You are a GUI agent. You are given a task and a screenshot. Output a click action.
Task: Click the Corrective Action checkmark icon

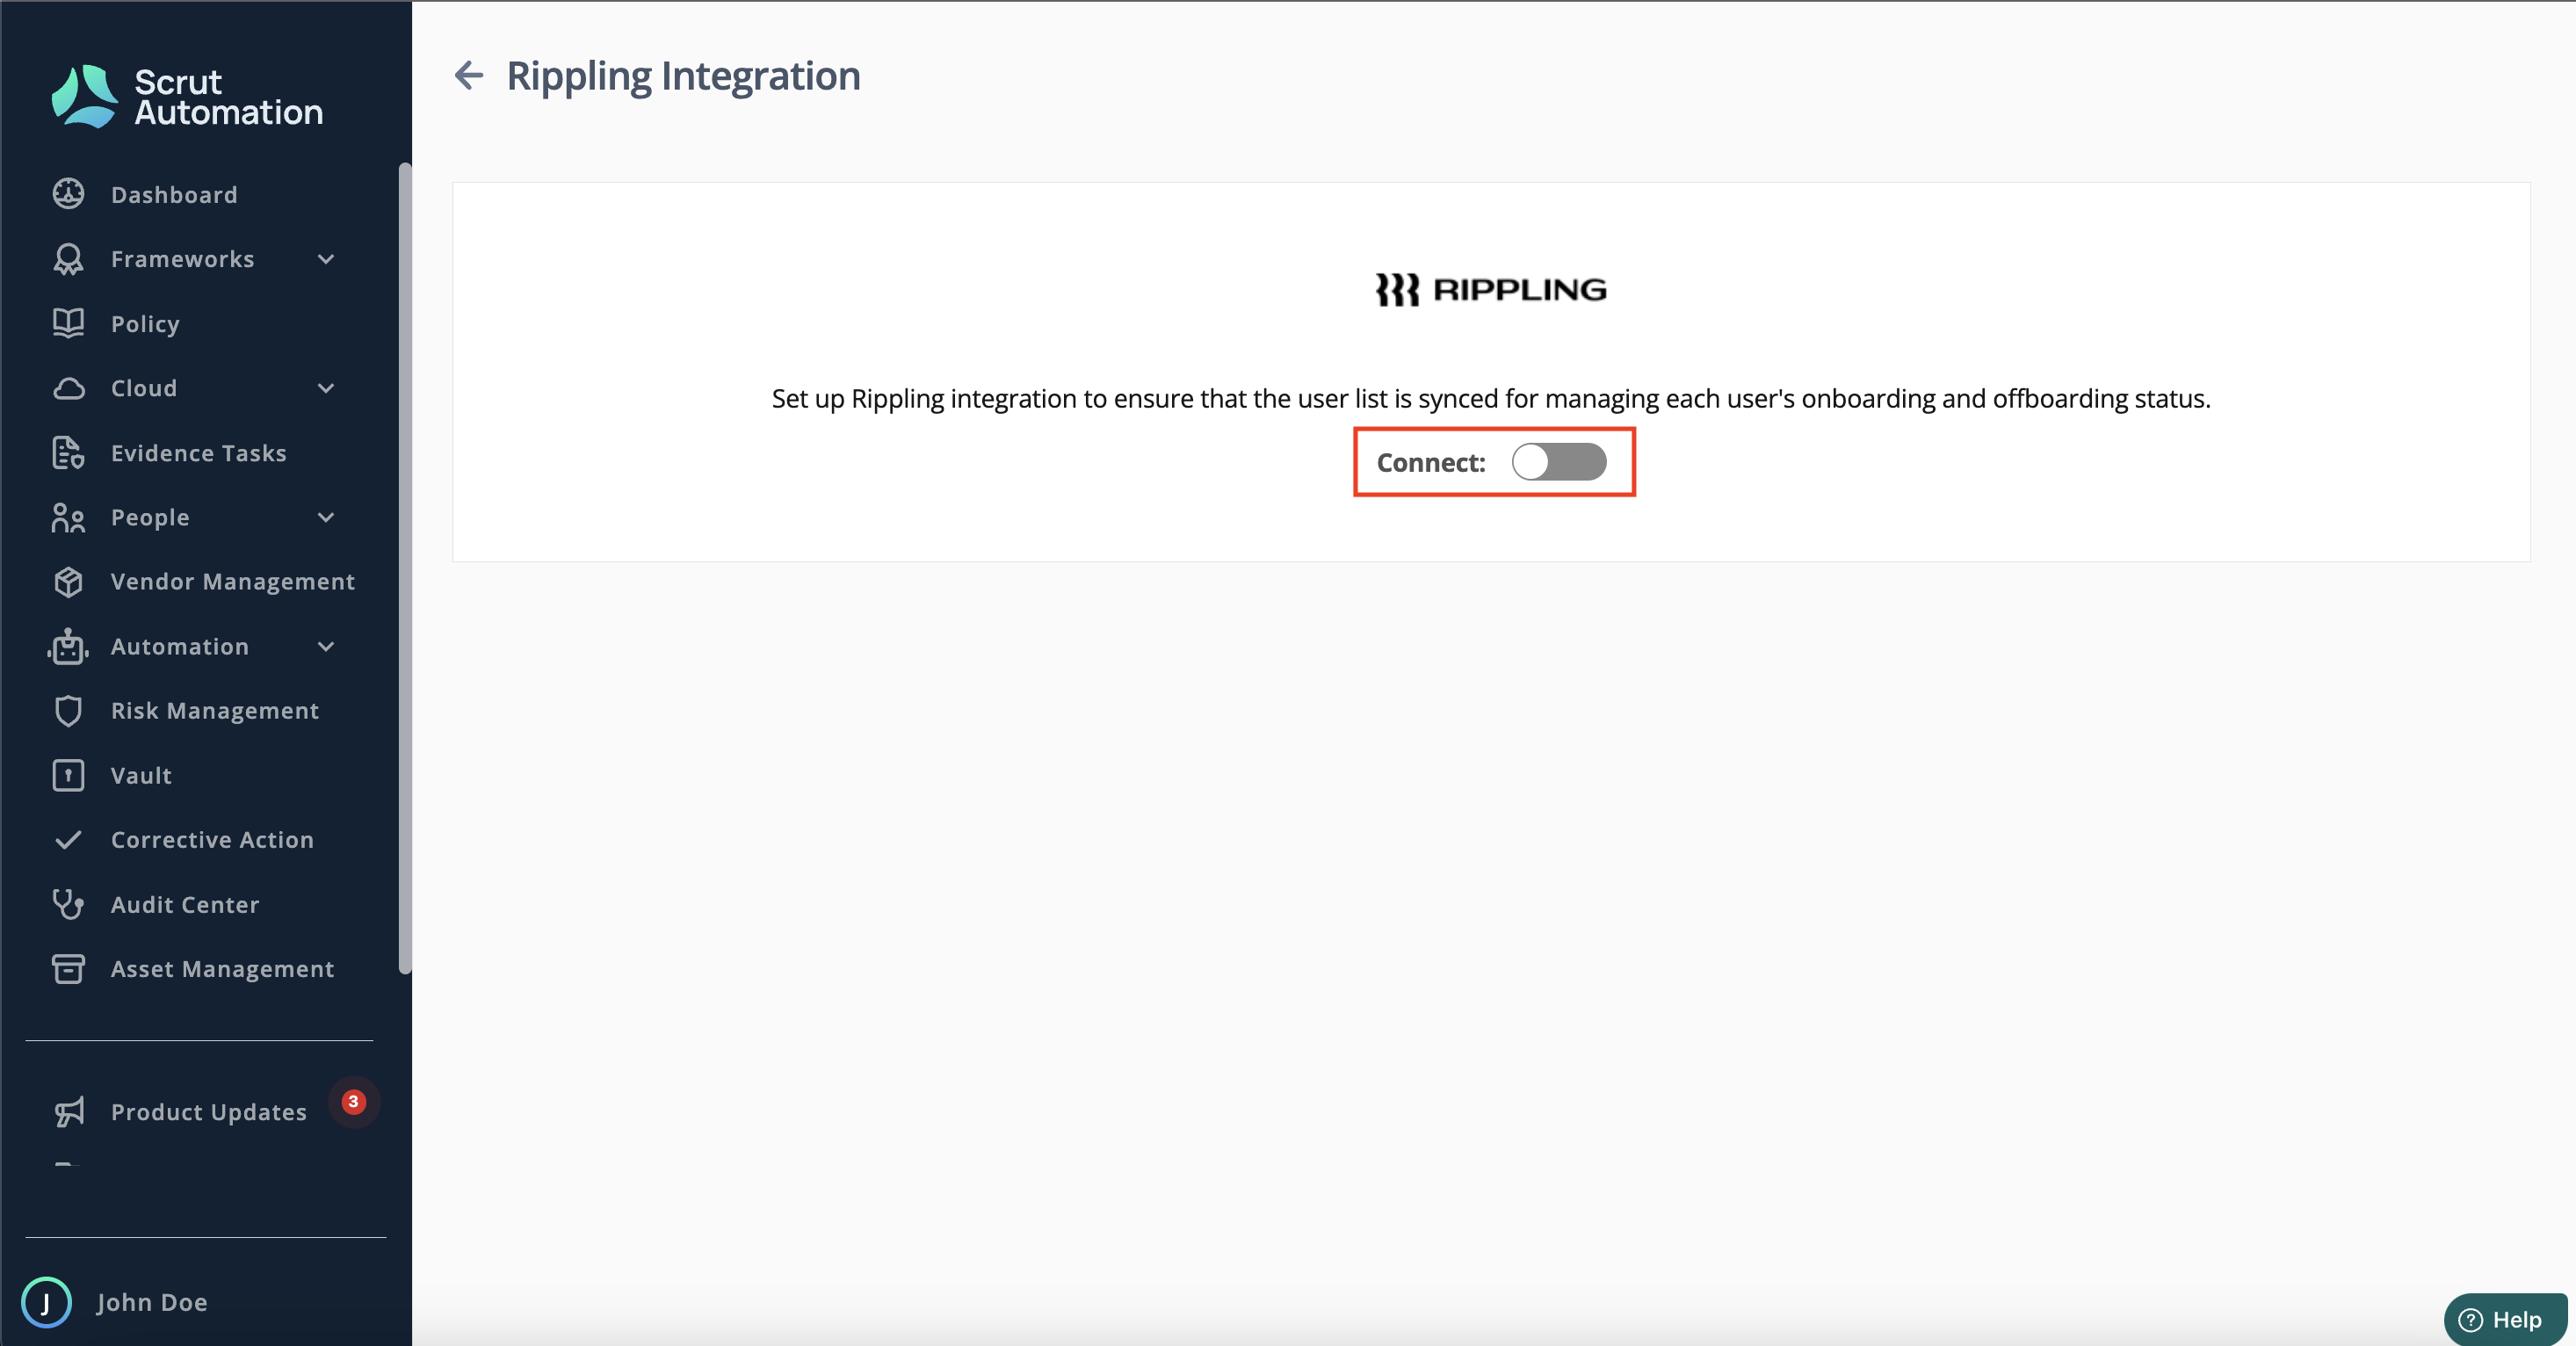point(68,840)
